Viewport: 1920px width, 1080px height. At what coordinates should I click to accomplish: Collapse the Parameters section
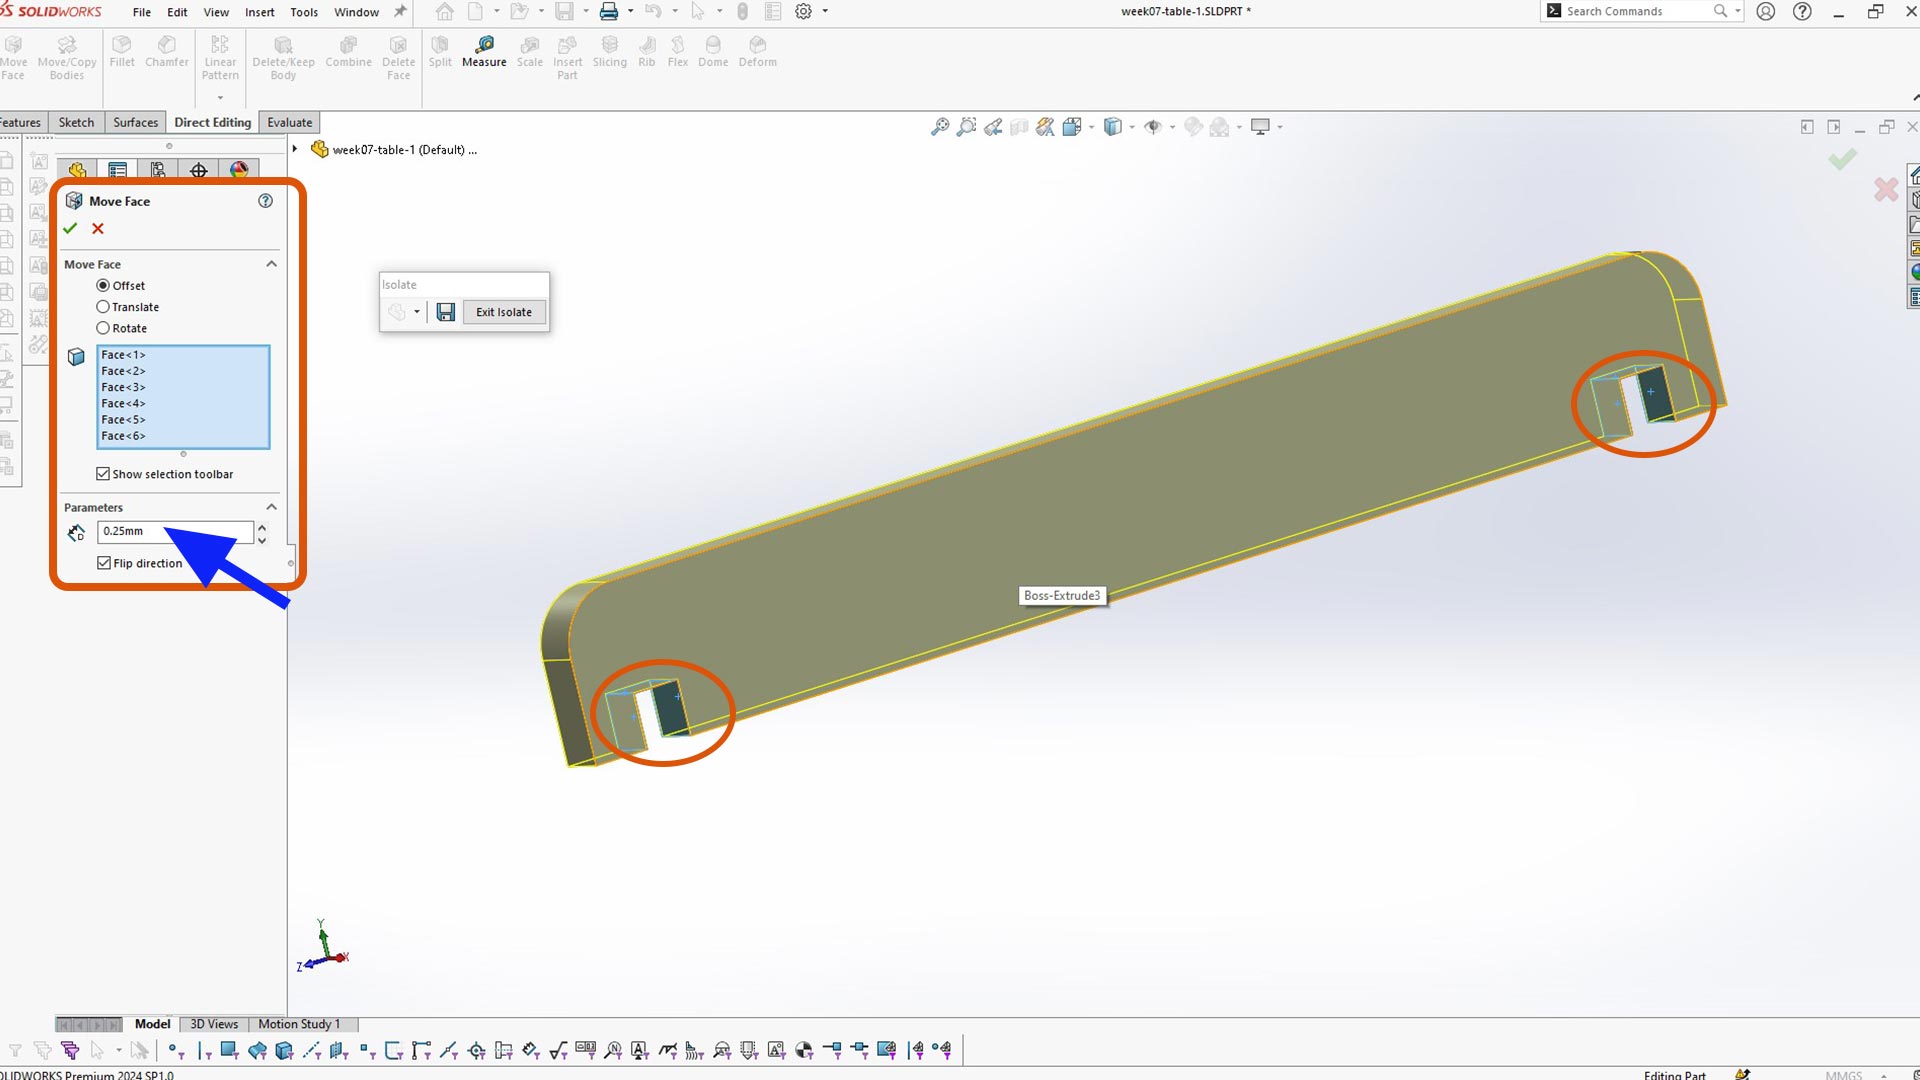point(271,507)
